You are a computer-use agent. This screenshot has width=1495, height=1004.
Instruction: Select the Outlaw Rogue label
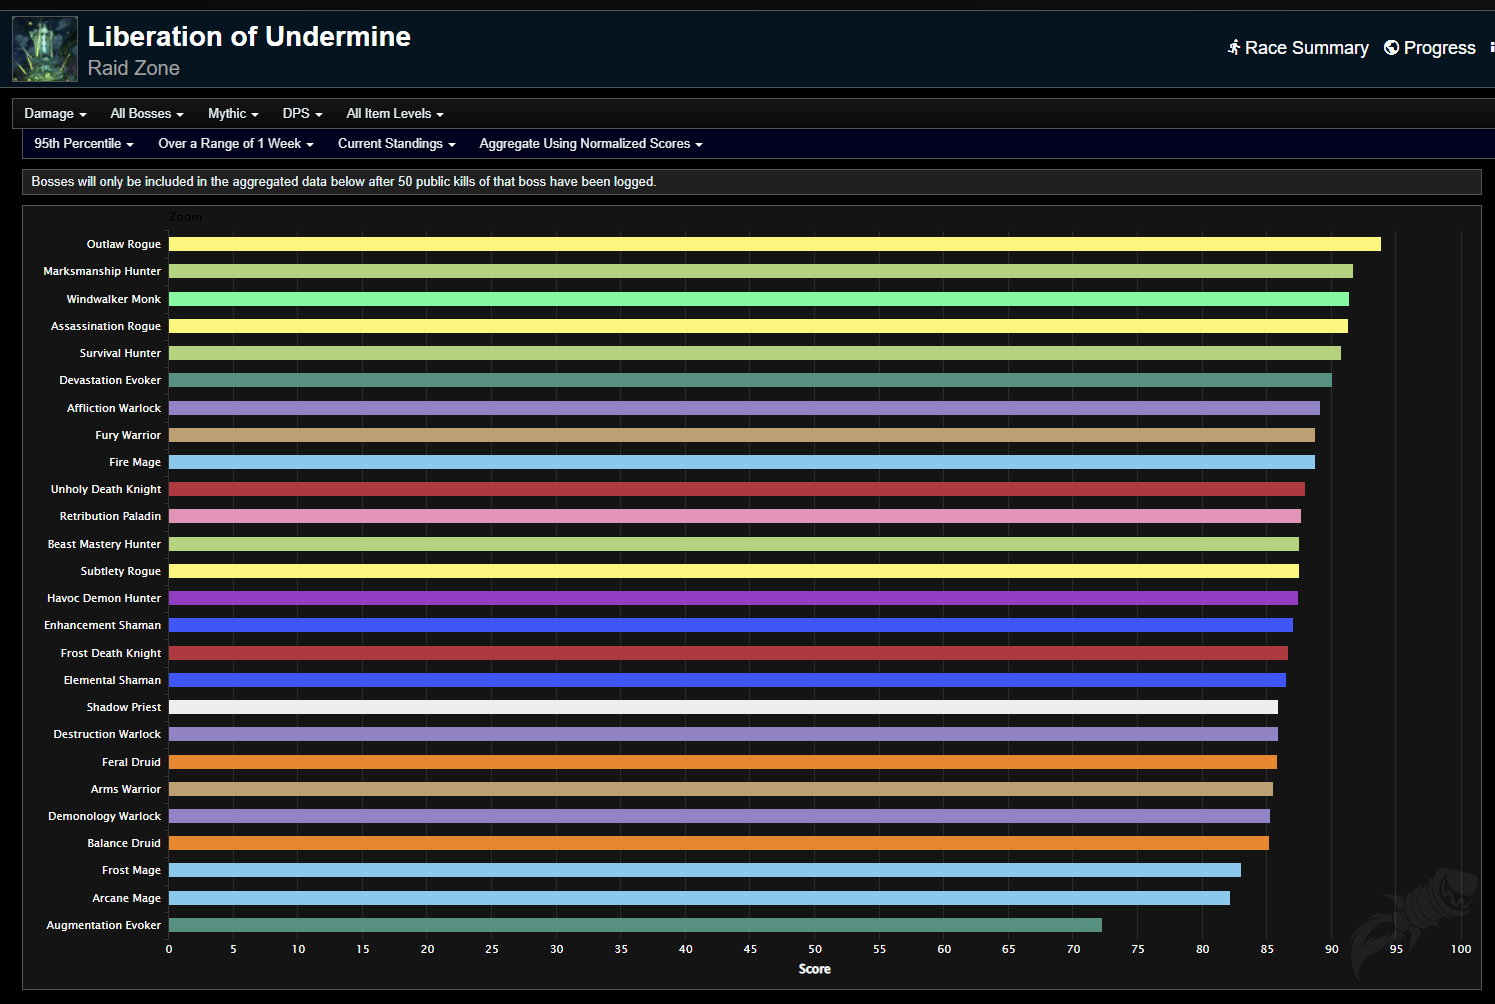click(123, 243)
